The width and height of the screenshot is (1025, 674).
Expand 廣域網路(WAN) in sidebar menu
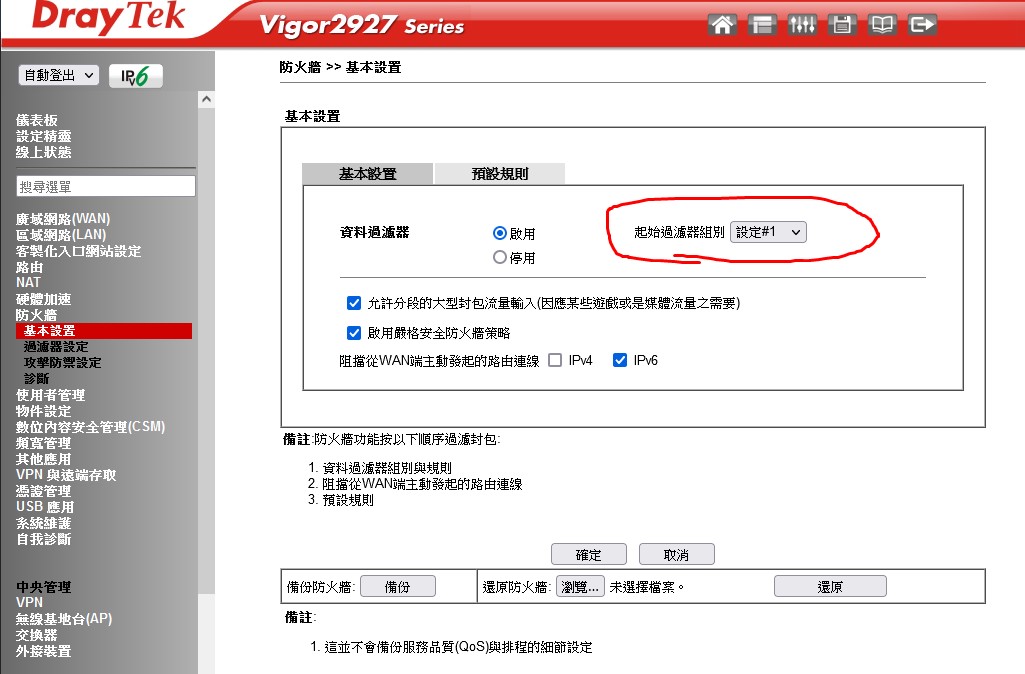[63, 219]
